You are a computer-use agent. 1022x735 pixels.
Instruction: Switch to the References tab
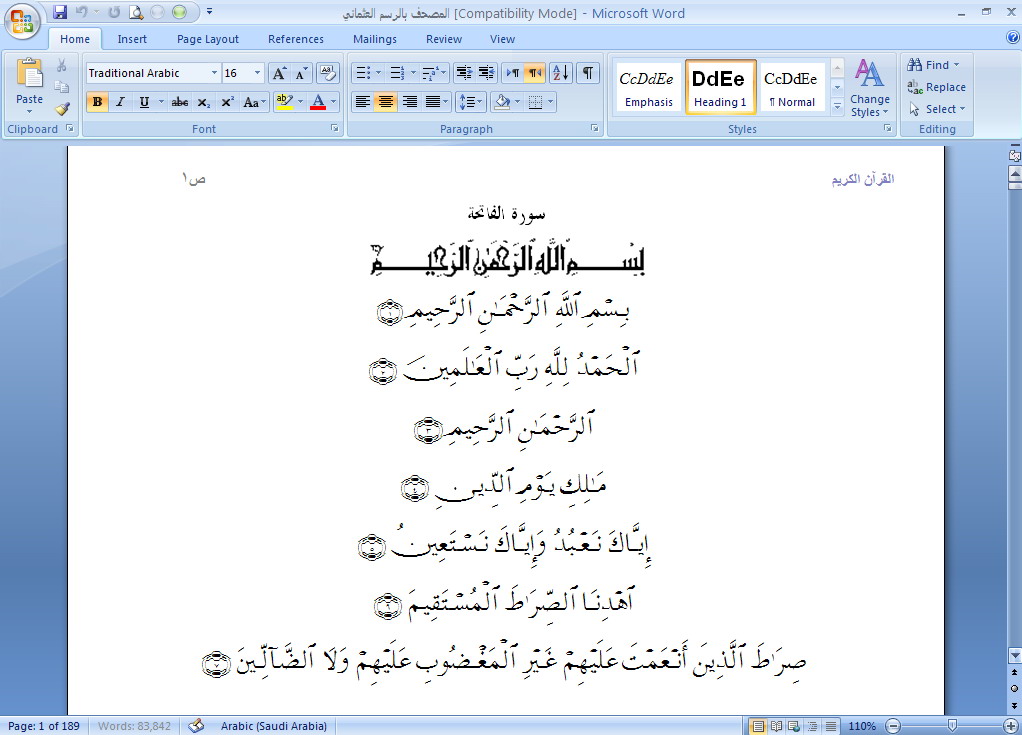(296, 39)
